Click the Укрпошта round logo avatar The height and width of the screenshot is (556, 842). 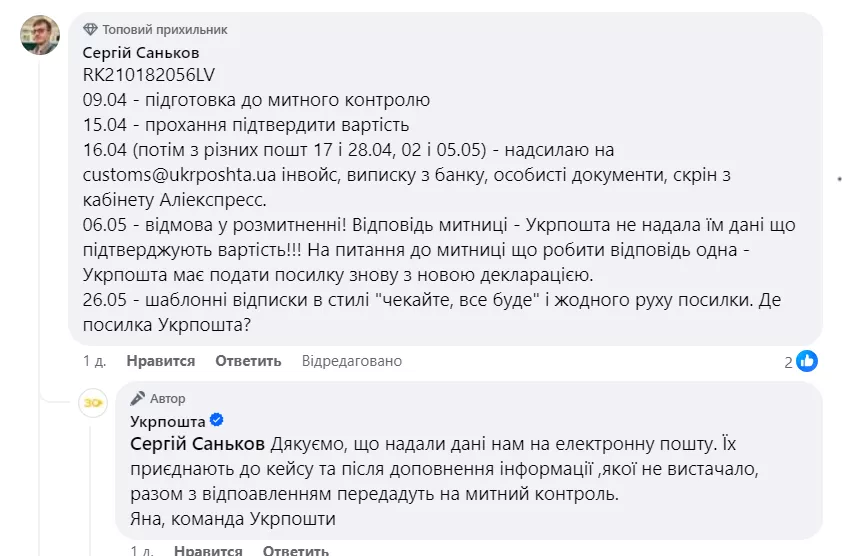click(x=94, y=402)
